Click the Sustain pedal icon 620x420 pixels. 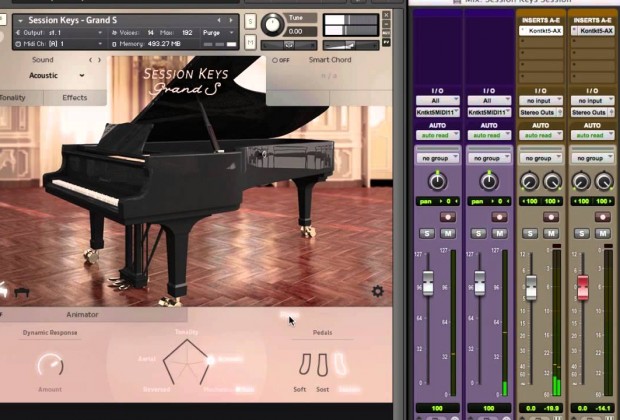pyautogui.click(x=341, y=364)
